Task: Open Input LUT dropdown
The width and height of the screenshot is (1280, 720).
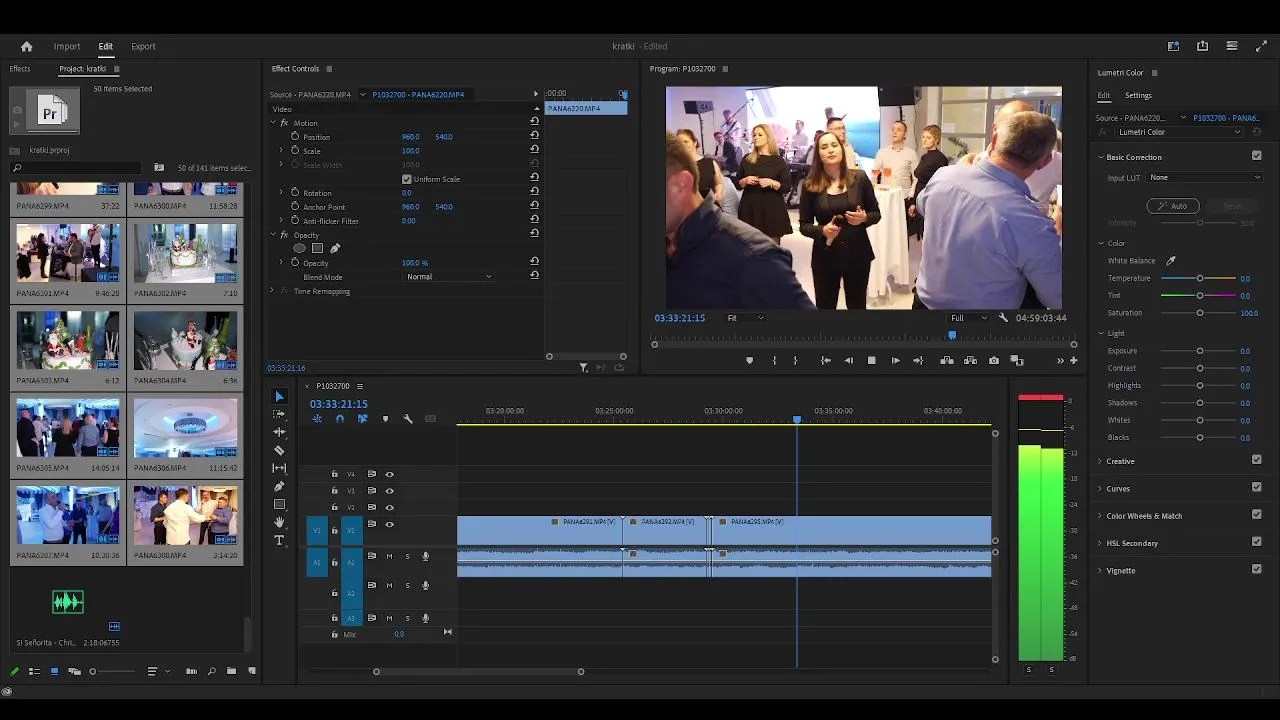Action: [x=1204, y=178]
